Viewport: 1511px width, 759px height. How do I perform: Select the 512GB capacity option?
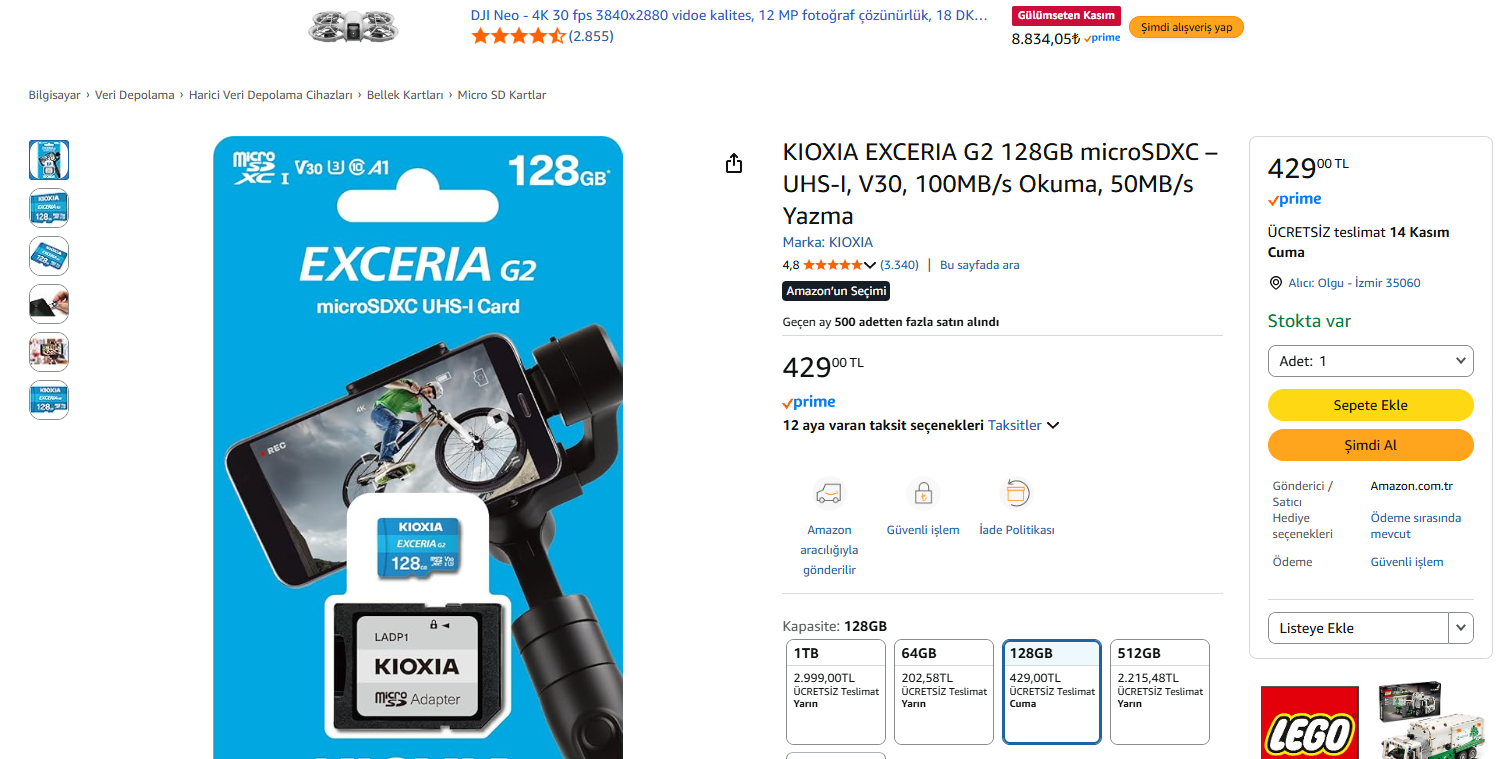[1160, 692]
